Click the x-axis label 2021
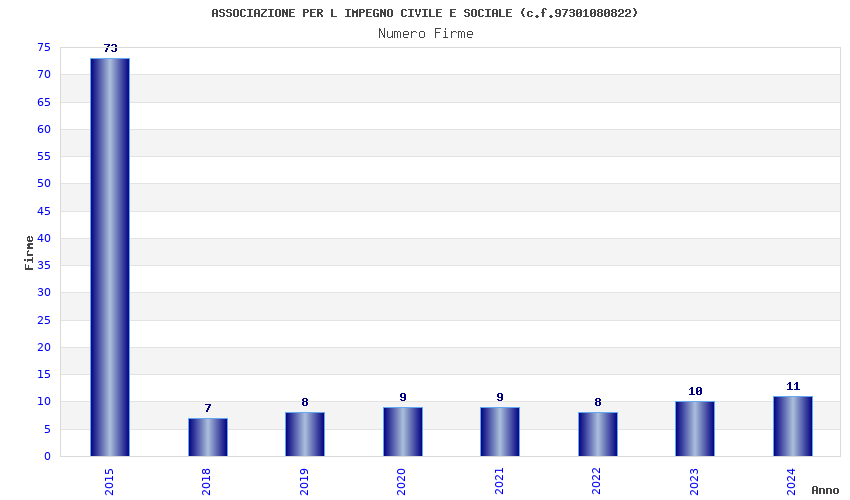Viewport: 850px width, 500px height. [499, 482]
